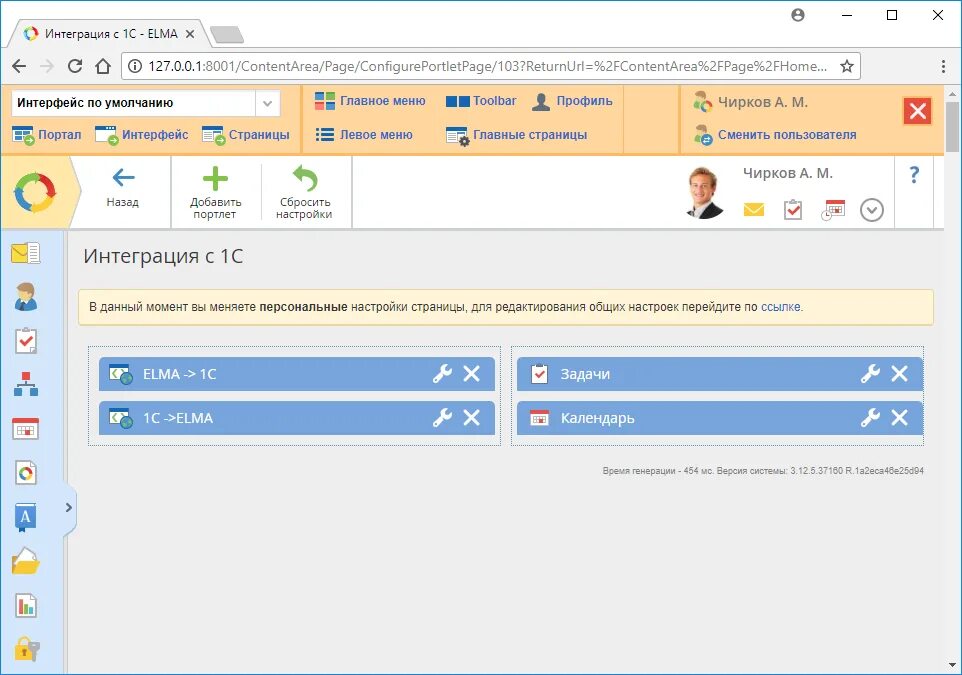Open the reports chart icon in sidebar
The height and width of the screenshot is (675, 962).
coord(26,606)
